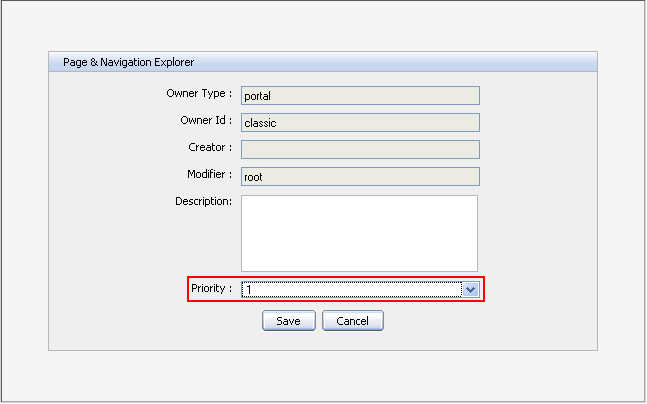Select the Modifier field containing root
The height and width of the screenshot is (404, 647).
click(360, 176)
